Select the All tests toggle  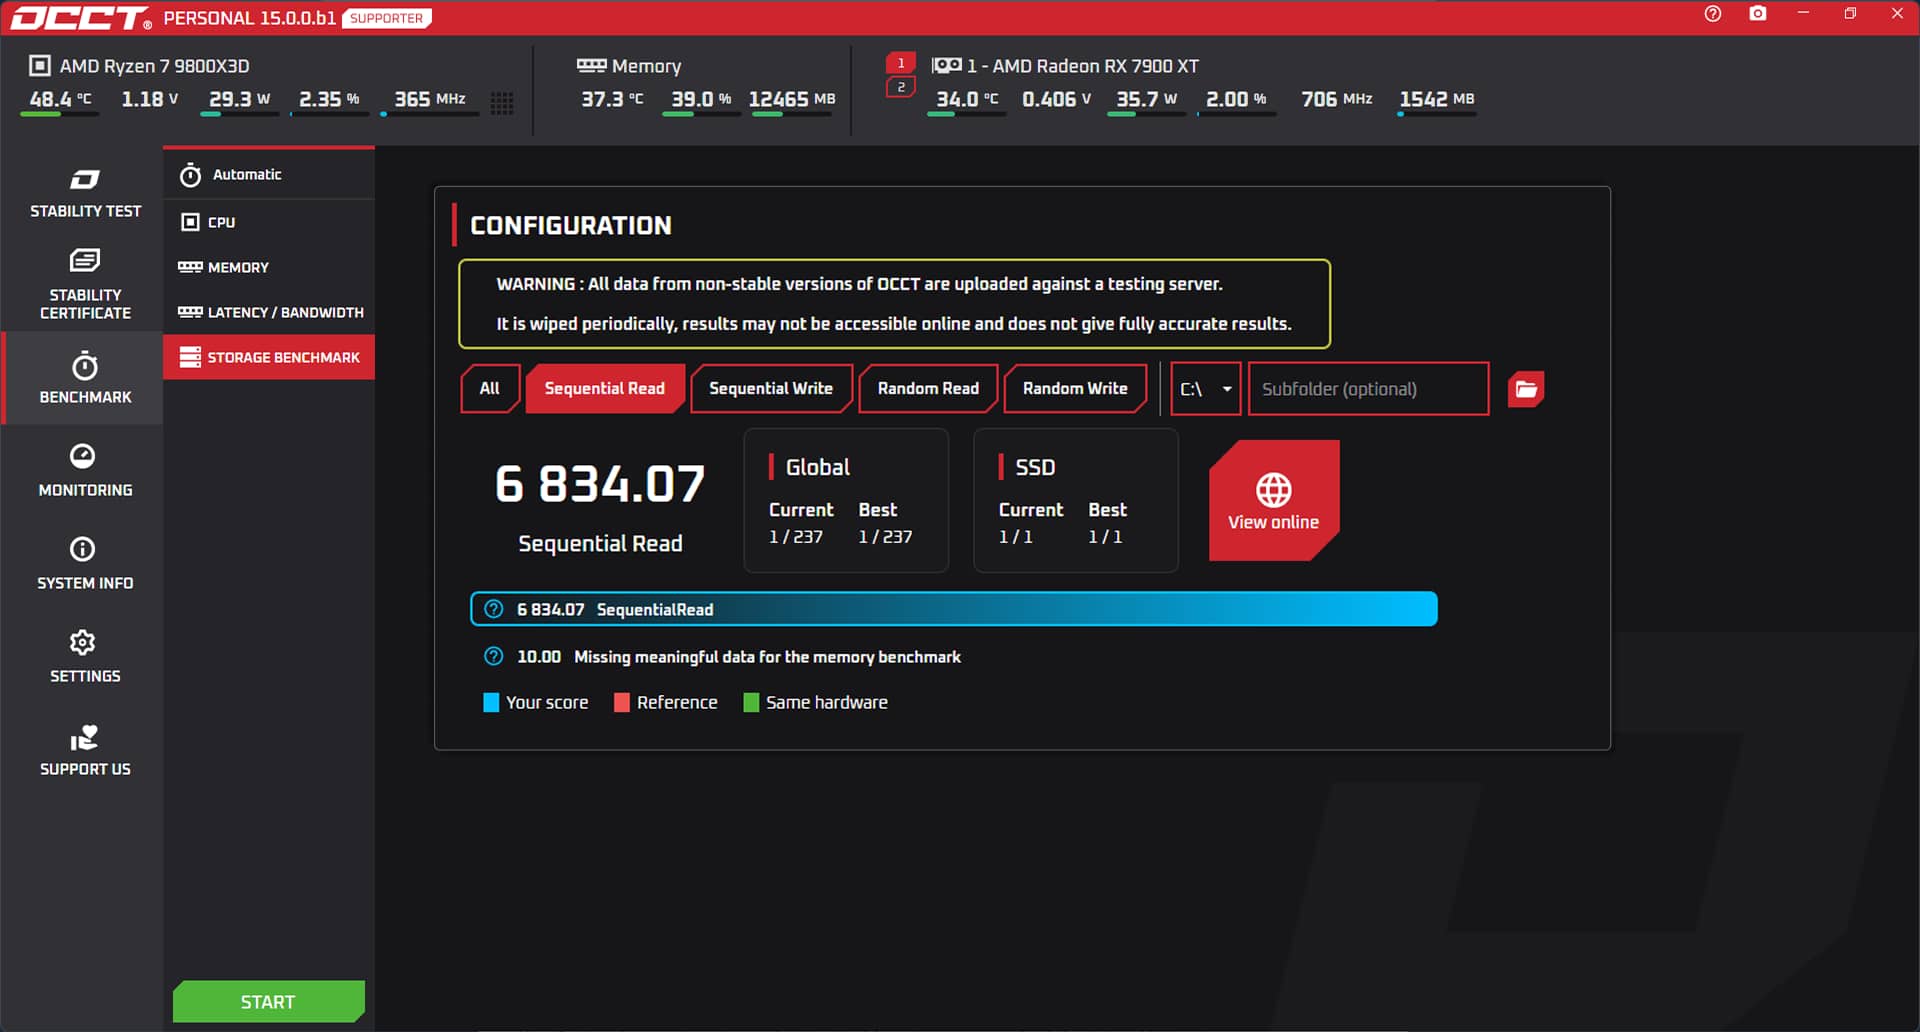pos(489,389)
